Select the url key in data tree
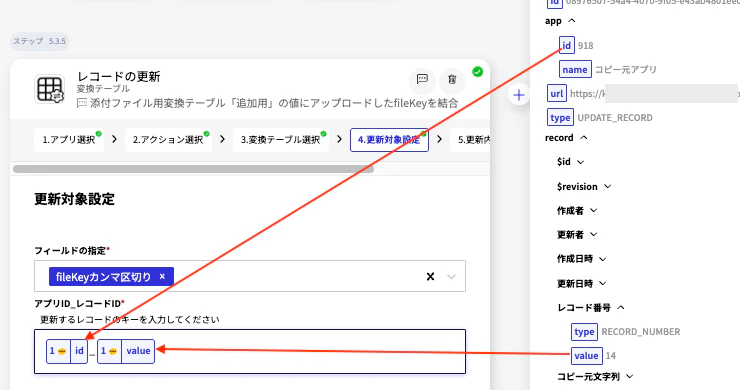This screenshot has height=390, width=740. coord(556,93)
